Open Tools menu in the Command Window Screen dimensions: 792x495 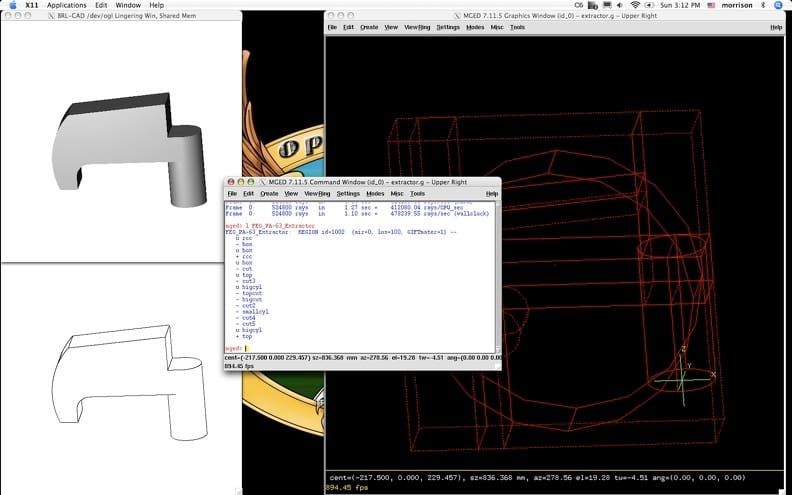417,193
